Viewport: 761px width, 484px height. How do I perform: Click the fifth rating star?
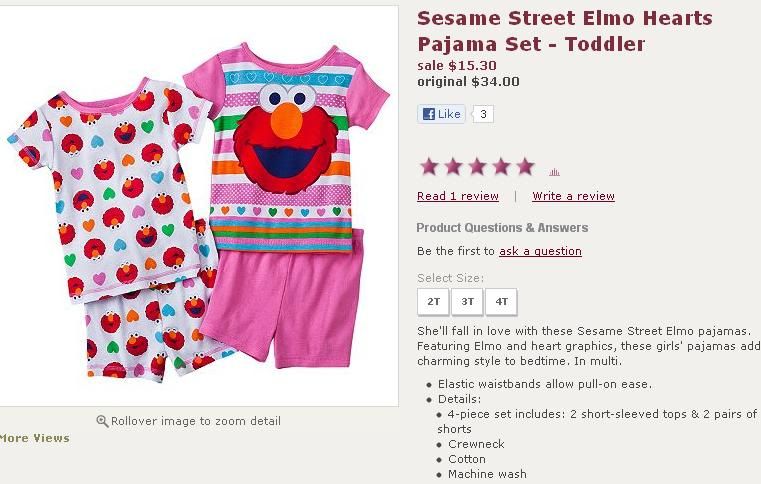[525, 167]
